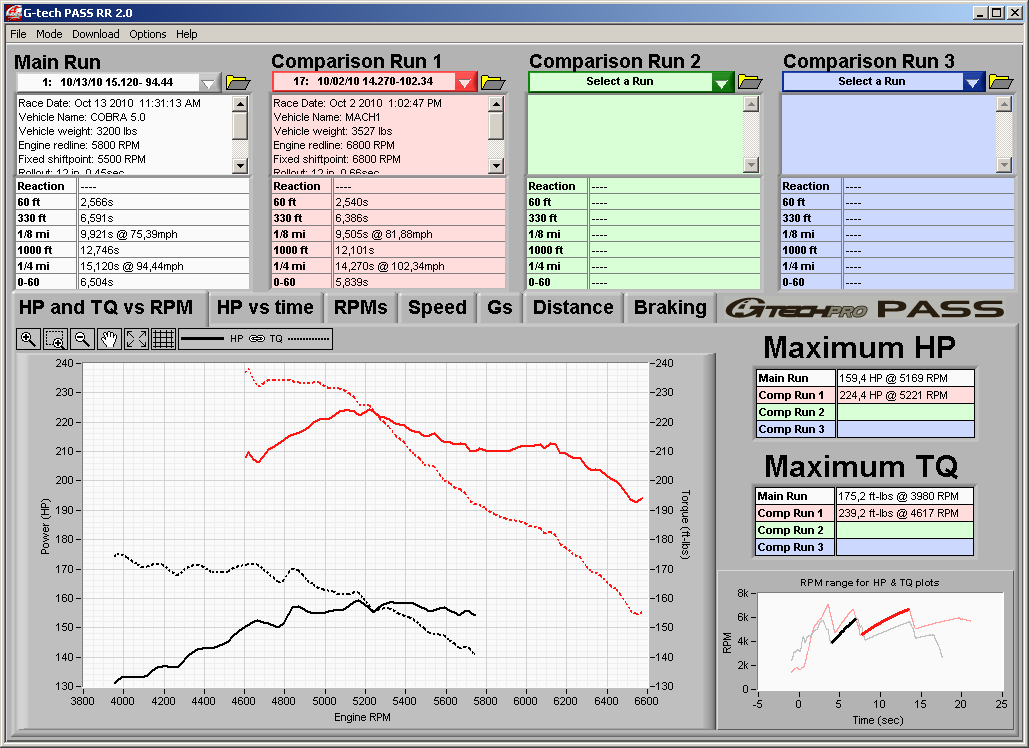Switch to the Gs tab

[x=499, y=308]
